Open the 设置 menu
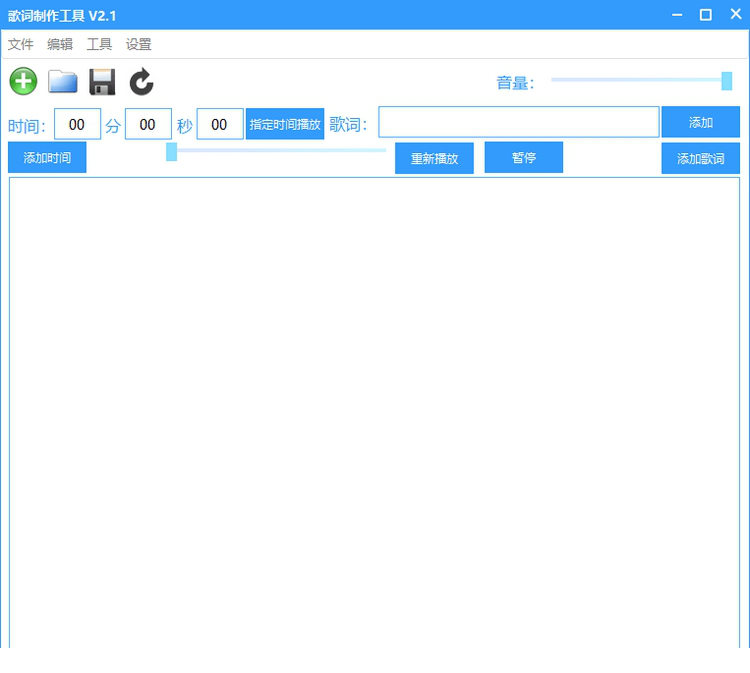Image resolution: width=750 pixels, height=673 pixels. coord(138,44)
